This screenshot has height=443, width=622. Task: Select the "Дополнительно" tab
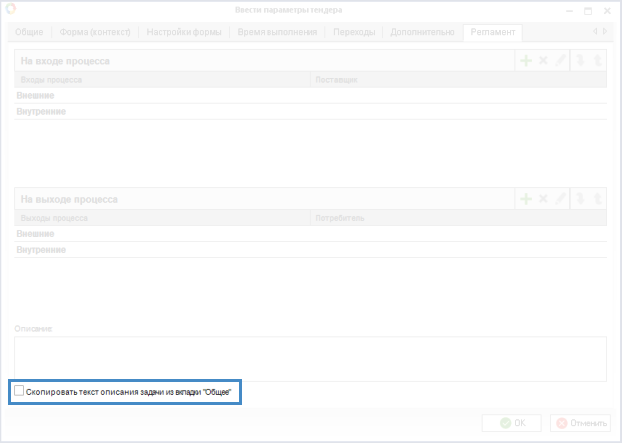pyautogui.click(x=423, y=32)
